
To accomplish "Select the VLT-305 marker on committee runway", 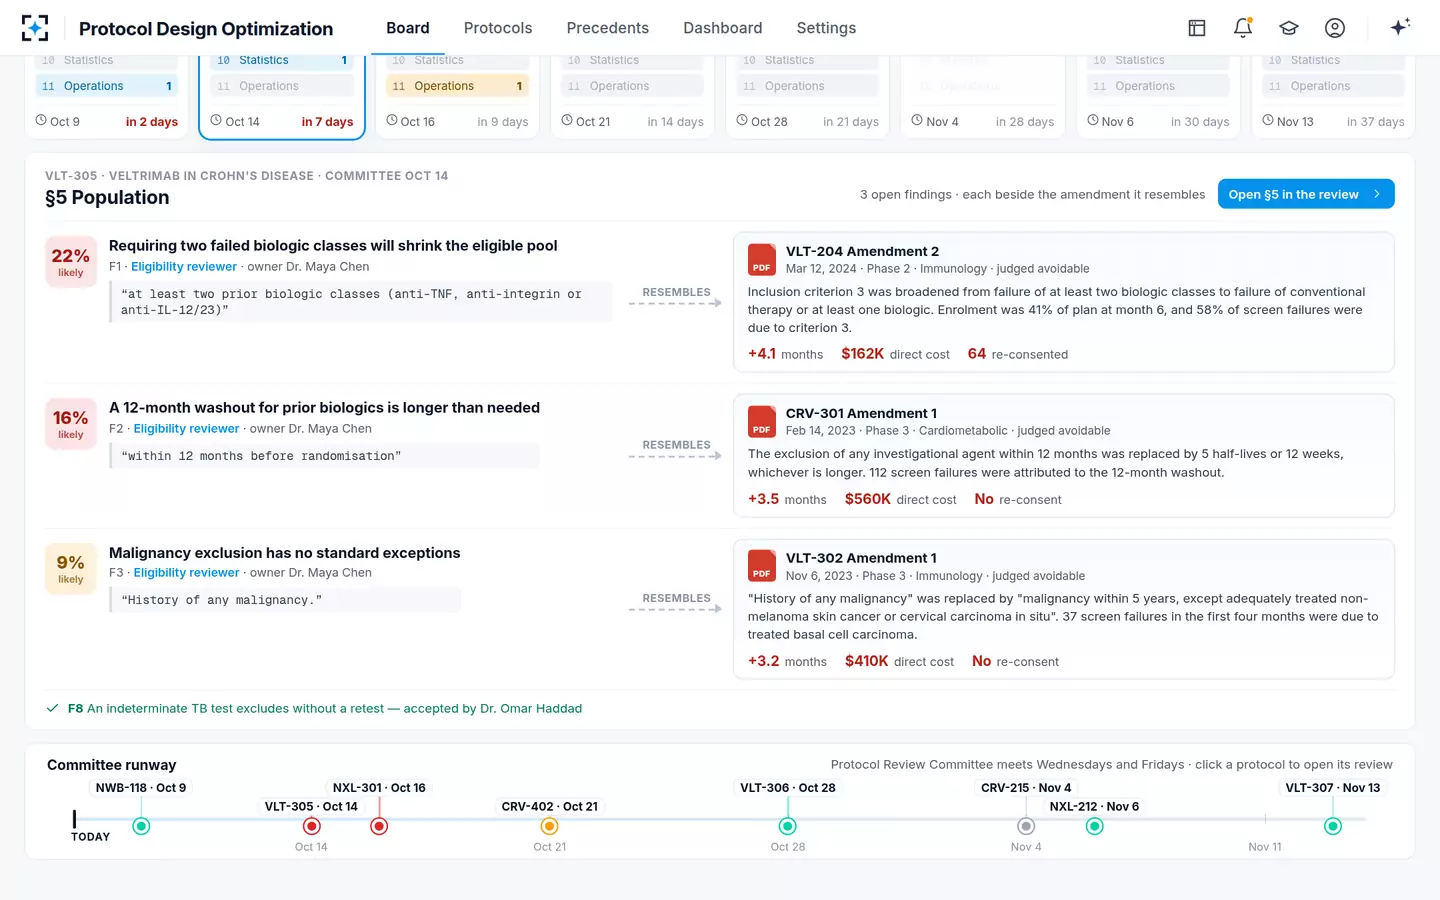I will tap(312, 826).
